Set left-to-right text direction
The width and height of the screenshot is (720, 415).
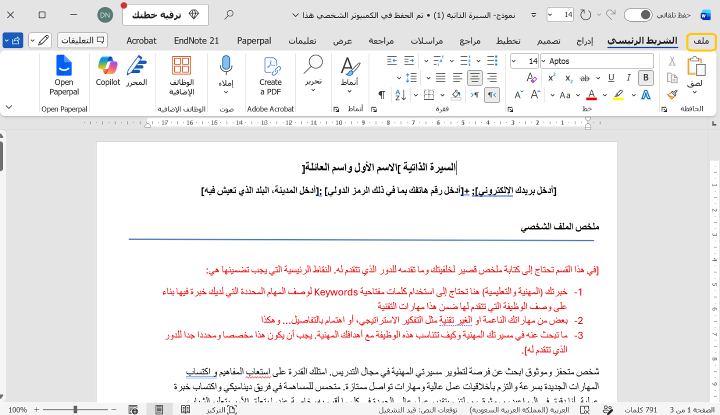point(475,95)
